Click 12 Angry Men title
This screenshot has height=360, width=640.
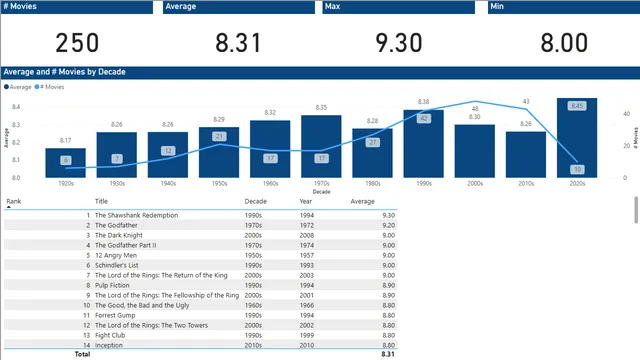[x=116, y=255]
